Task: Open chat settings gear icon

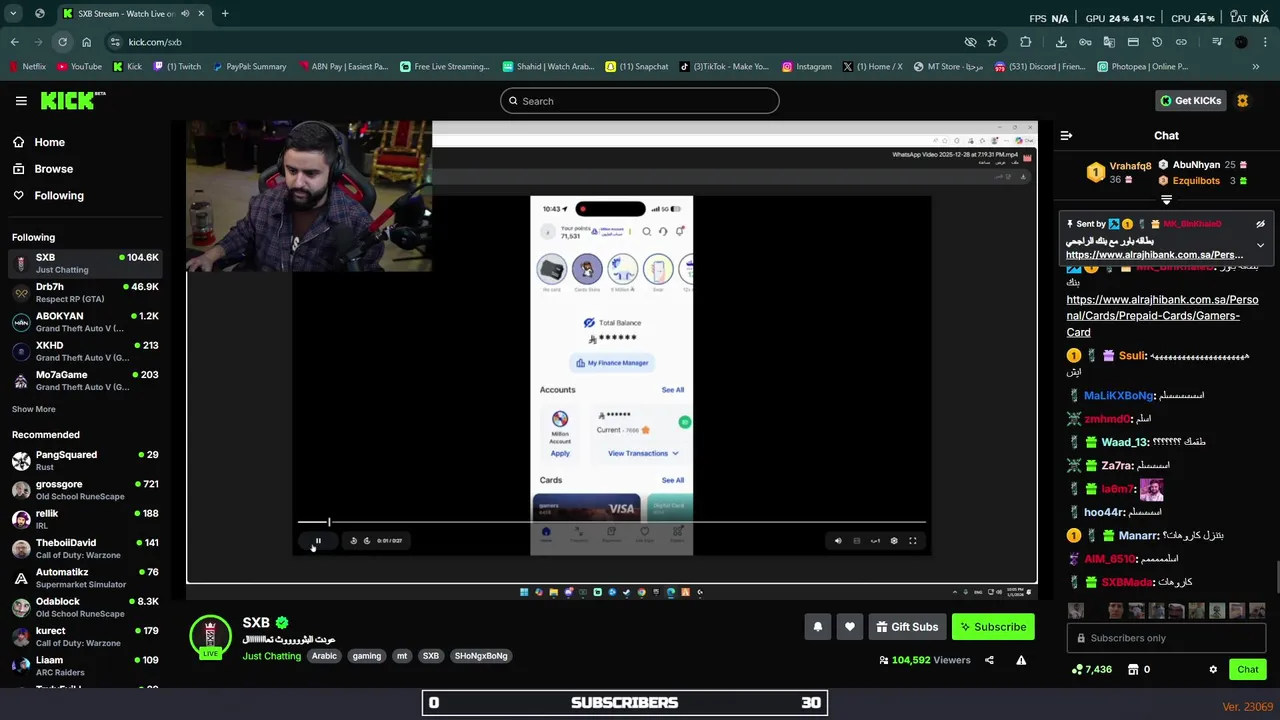Action: [1213, 670]
